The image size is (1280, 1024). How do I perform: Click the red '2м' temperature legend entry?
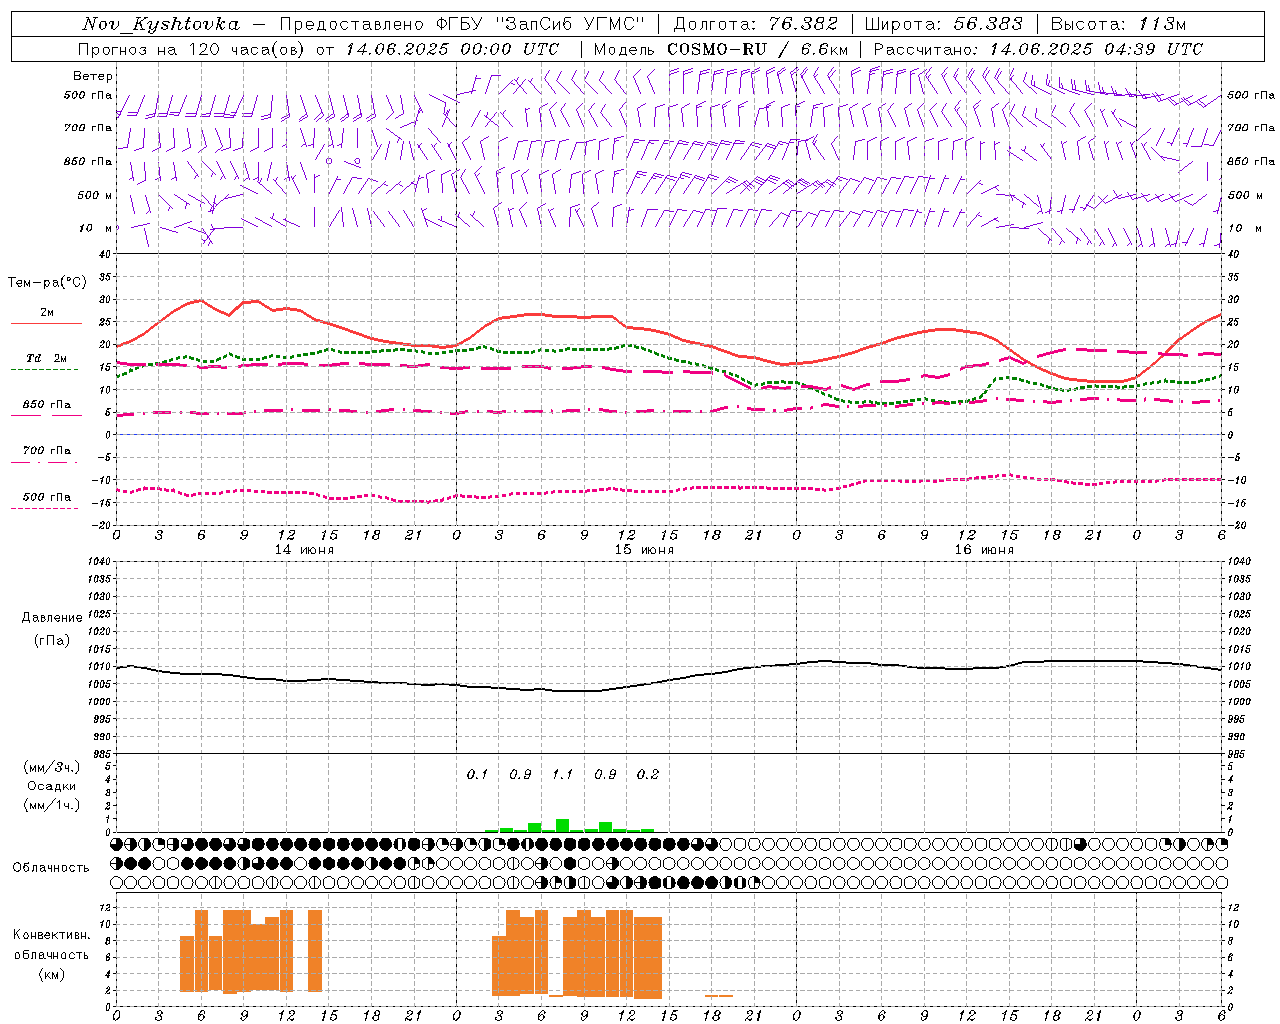(x=47, y=313)
